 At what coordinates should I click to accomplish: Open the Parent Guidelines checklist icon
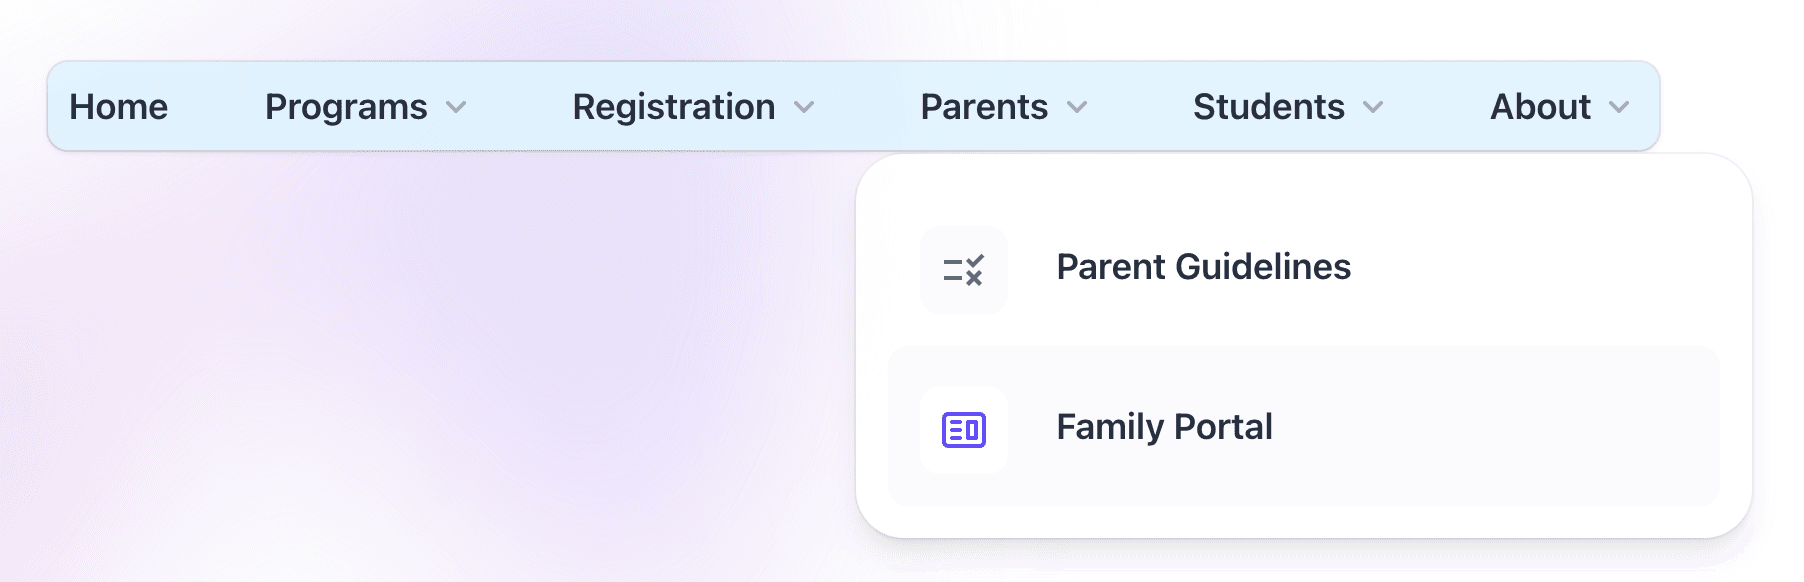pyautogui.click(x=964, y=270)
